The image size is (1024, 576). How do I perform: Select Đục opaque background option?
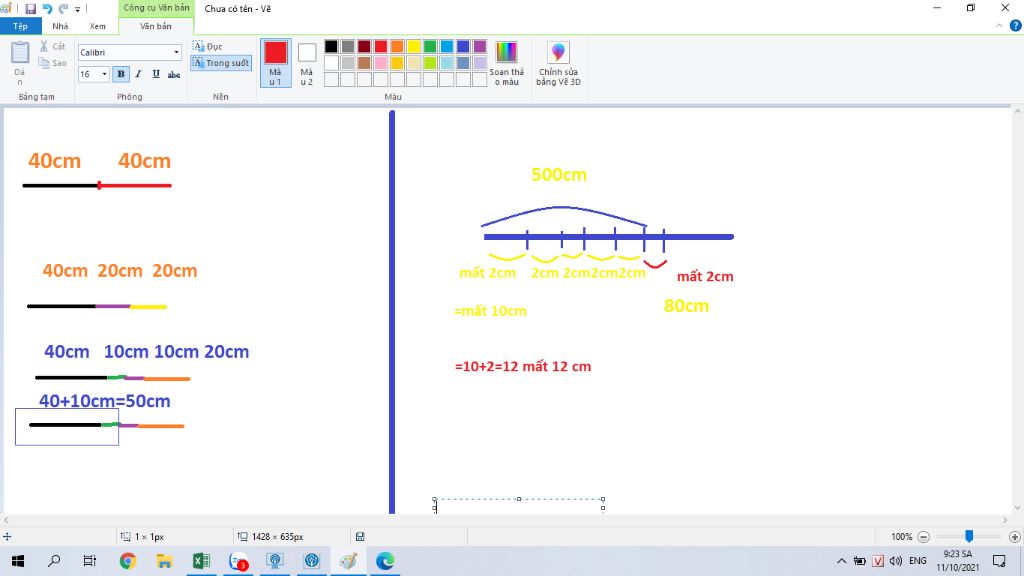[x=208, y=46]
